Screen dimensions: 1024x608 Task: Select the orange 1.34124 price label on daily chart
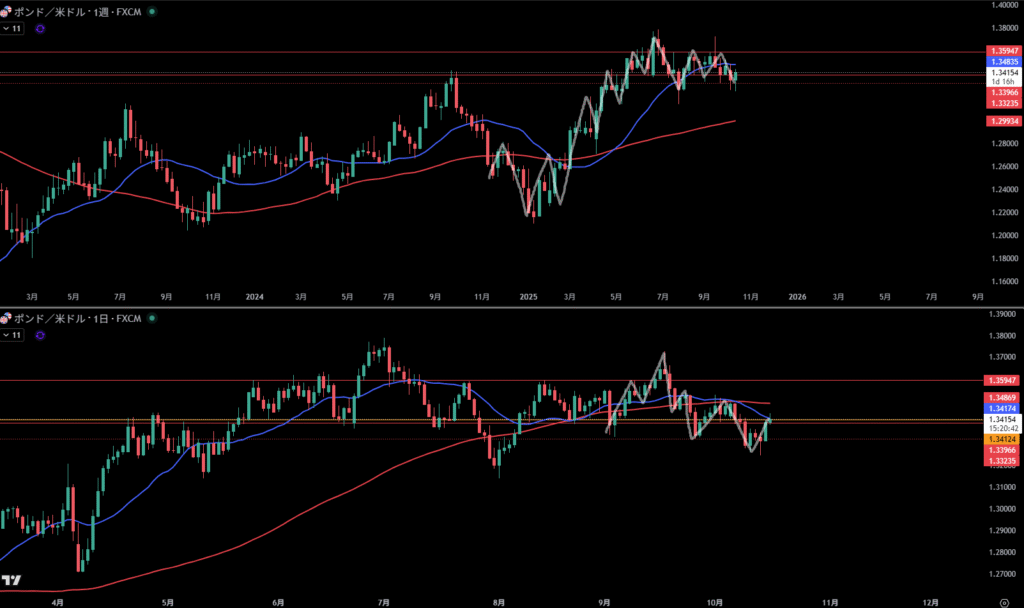tap(1004, 440)
